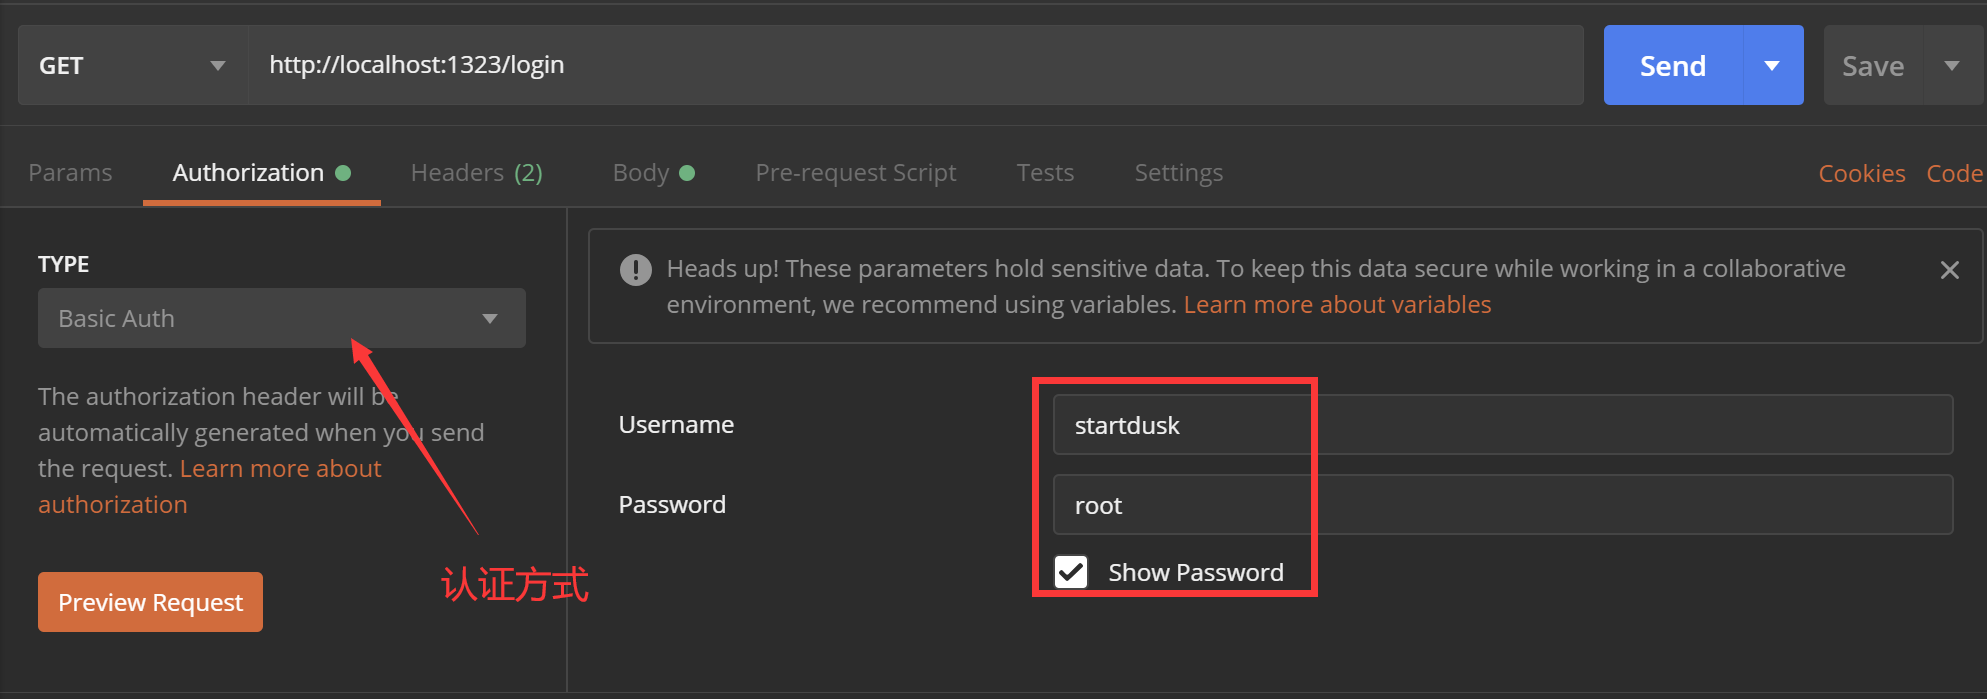This screenshot has height=699, width=1987.
Task: Click the Preview Request button
Action: [x=150, y=602]
